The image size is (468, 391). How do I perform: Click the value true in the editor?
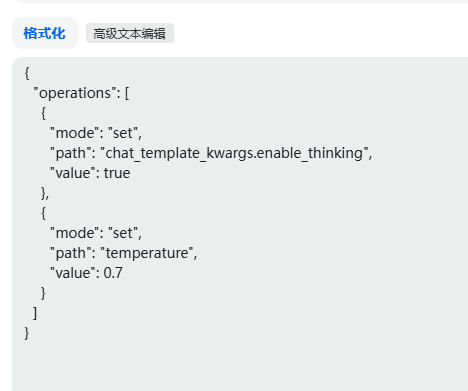click(x=117, y=173)
